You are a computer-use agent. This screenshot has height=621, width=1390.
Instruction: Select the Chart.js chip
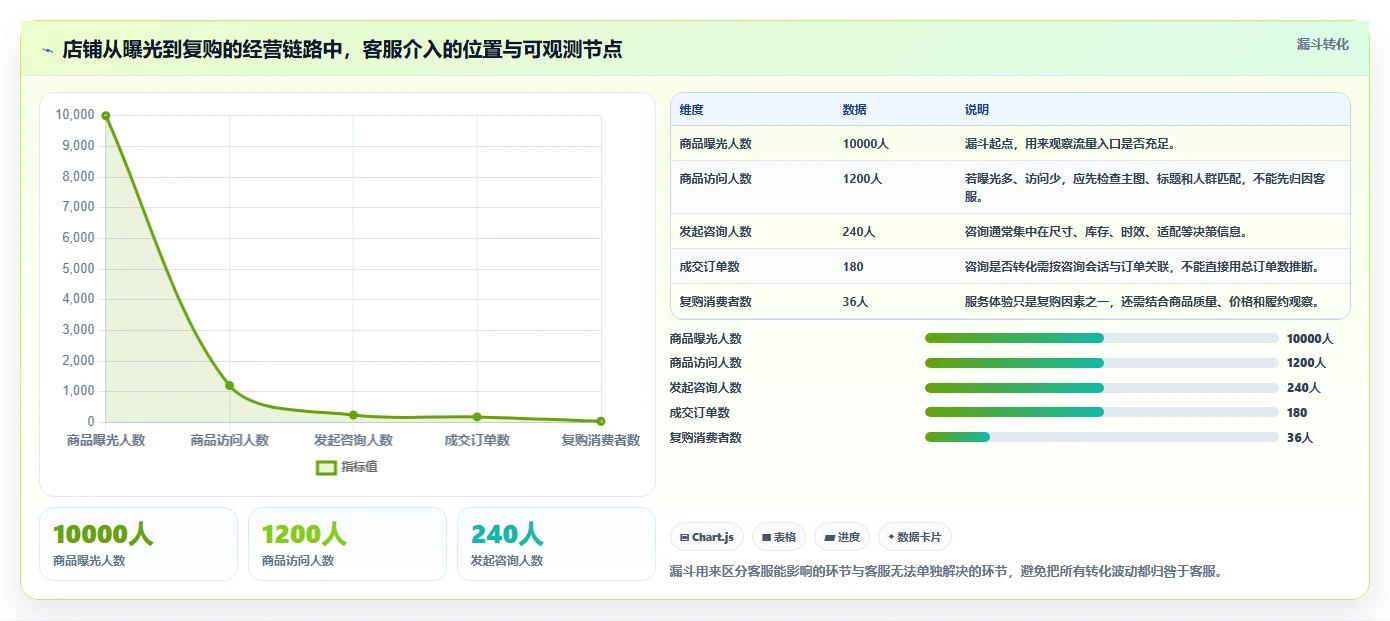707,537
